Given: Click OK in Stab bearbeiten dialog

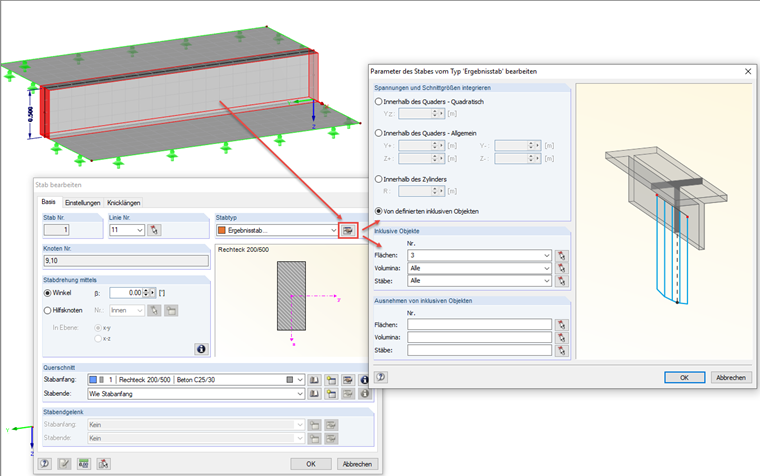Looking at the screenshot, I should (311, 464).
